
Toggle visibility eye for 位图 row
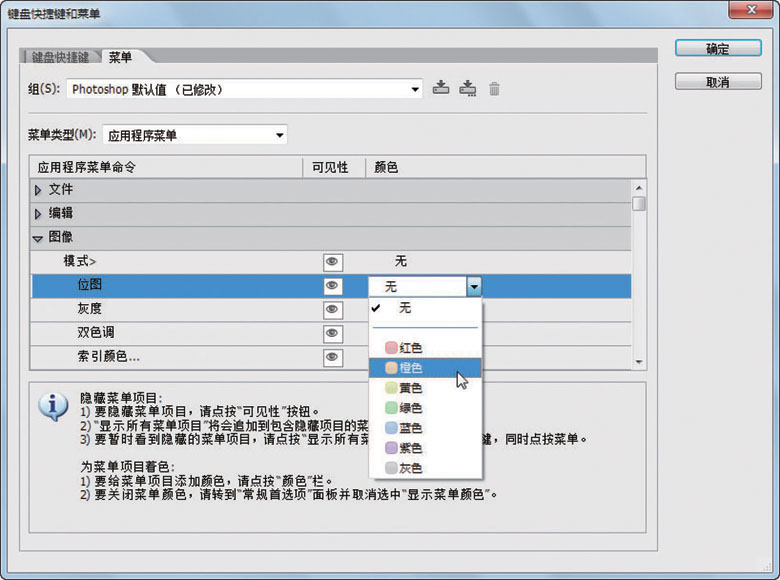click(333, 286)
